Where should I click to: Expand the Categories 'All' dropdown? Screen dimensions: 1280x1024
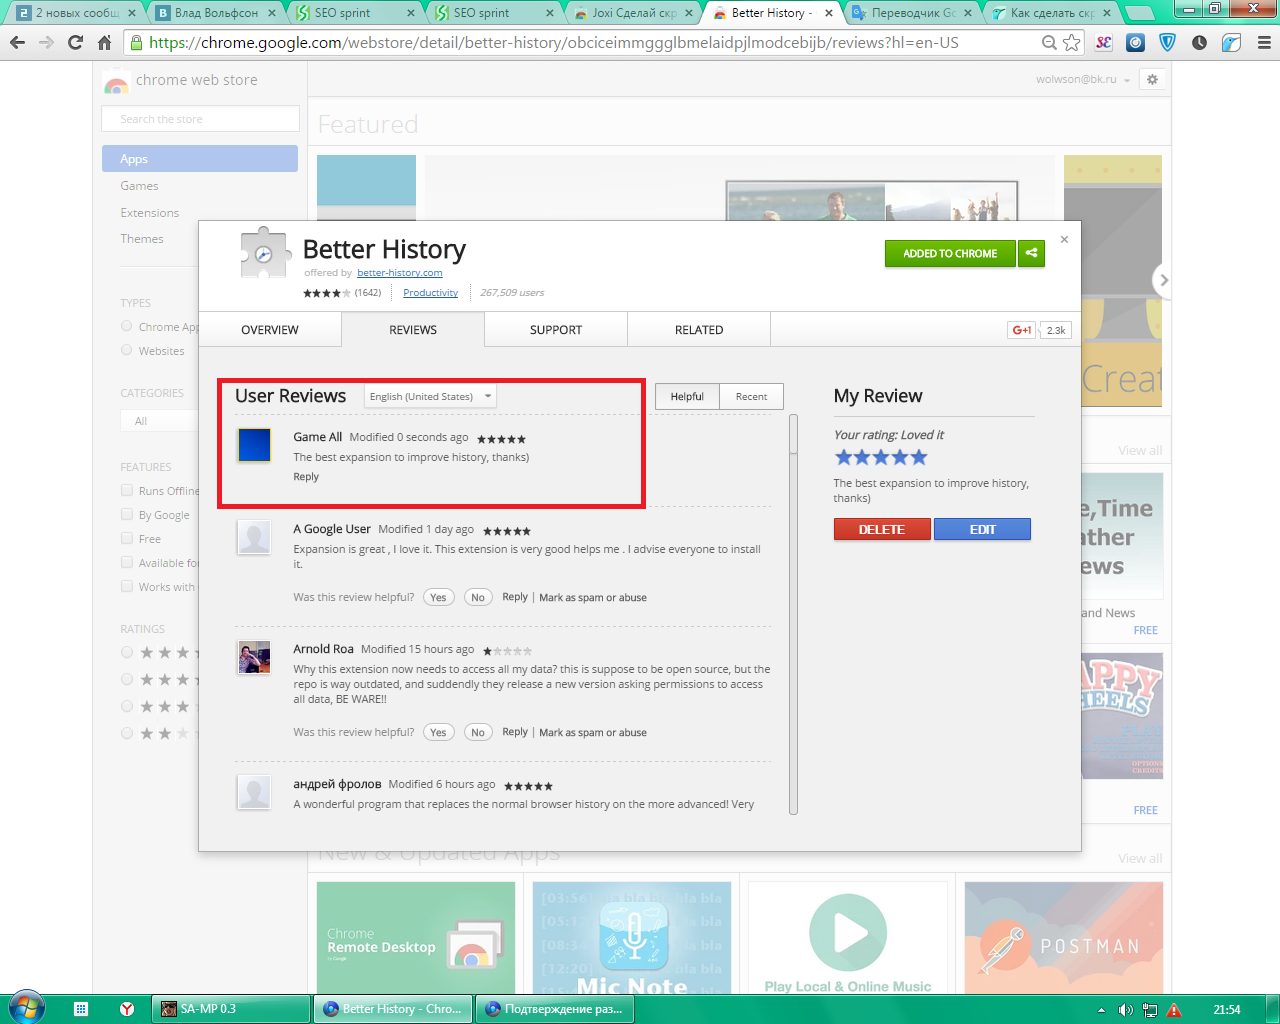(x=160, y=421)
